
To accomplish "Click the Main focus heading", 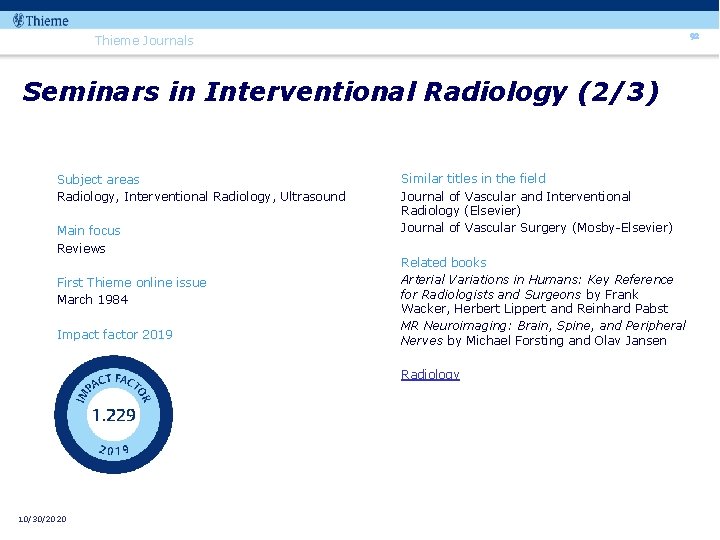I will pos(89,231).
